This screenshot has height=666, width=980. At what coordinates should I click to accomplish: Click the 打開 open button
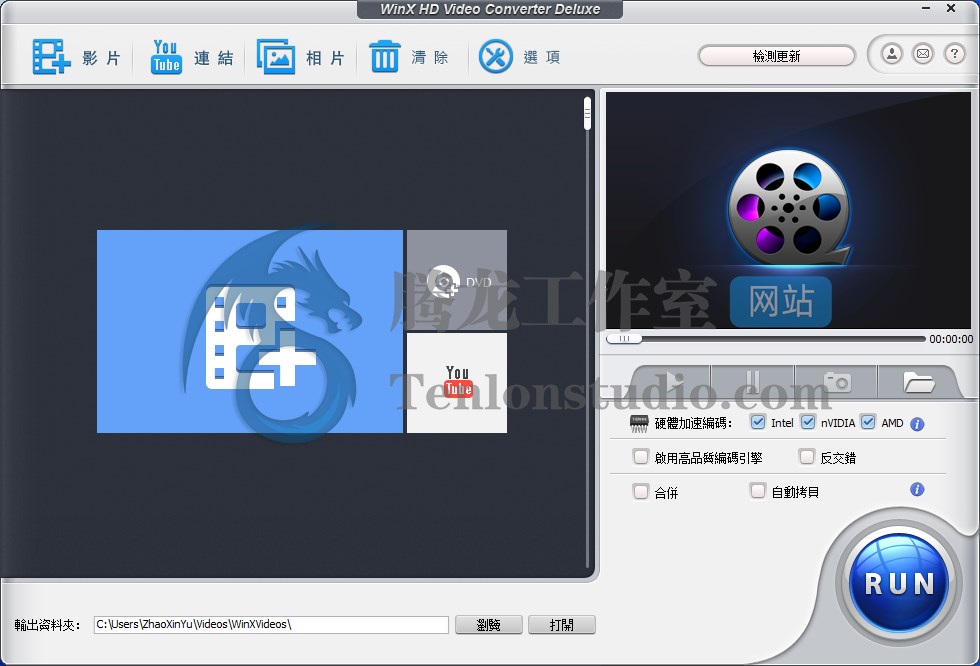click(561, 624)
